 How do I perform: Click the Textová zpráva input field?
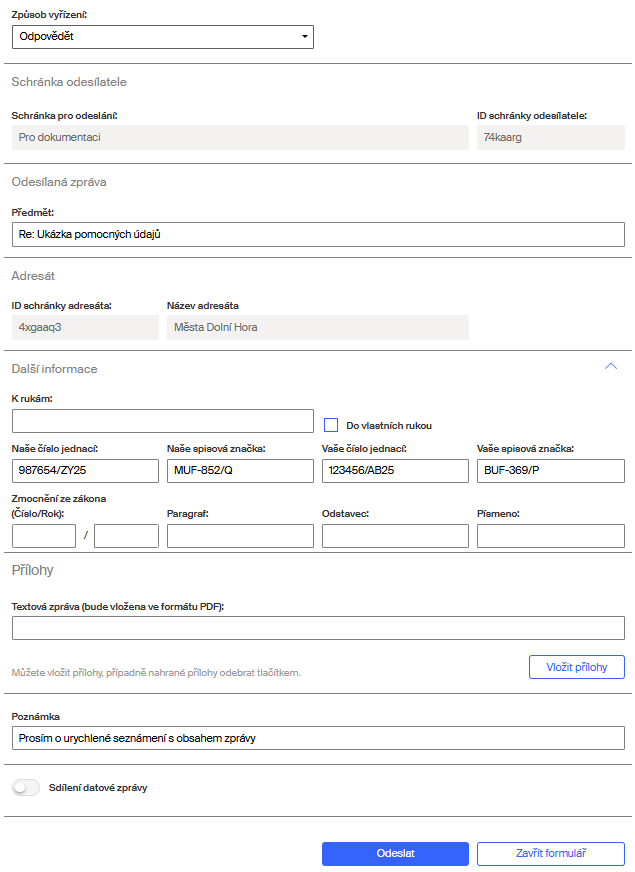pyautogui.click(x=318, y=628)
